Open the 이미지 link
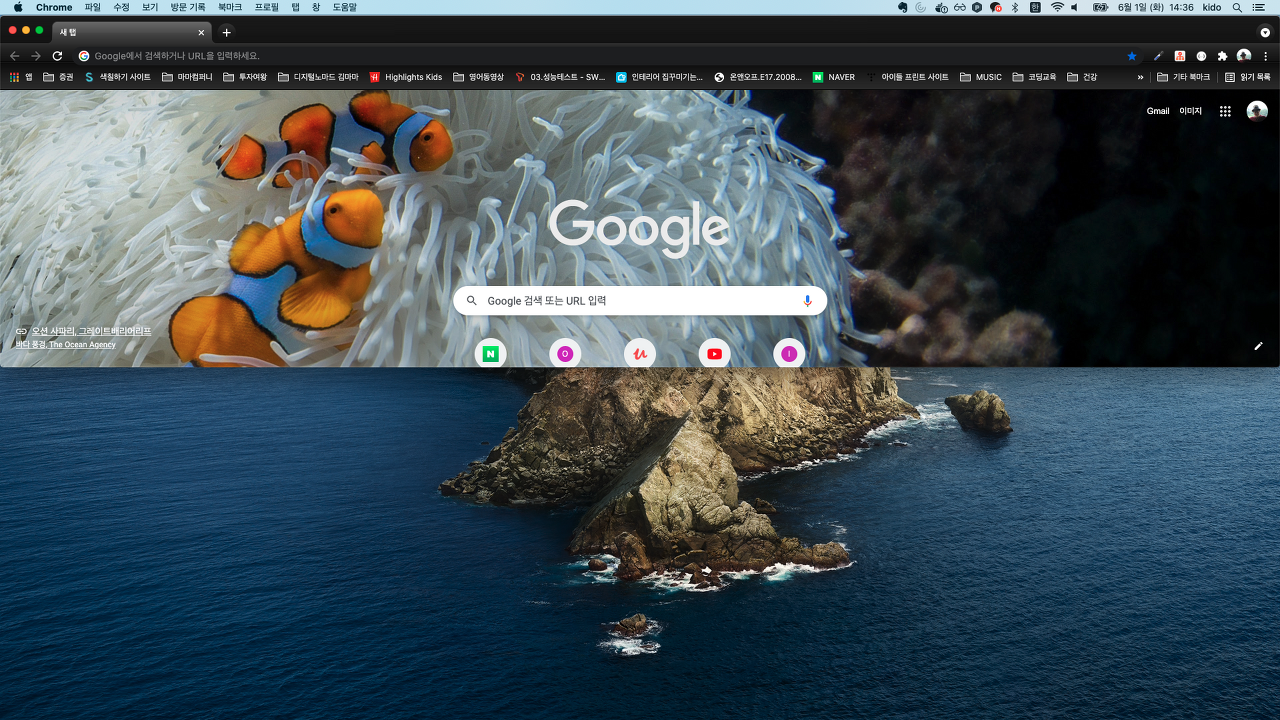The width and height of the screenshot is (1280, 720). 1190,111
